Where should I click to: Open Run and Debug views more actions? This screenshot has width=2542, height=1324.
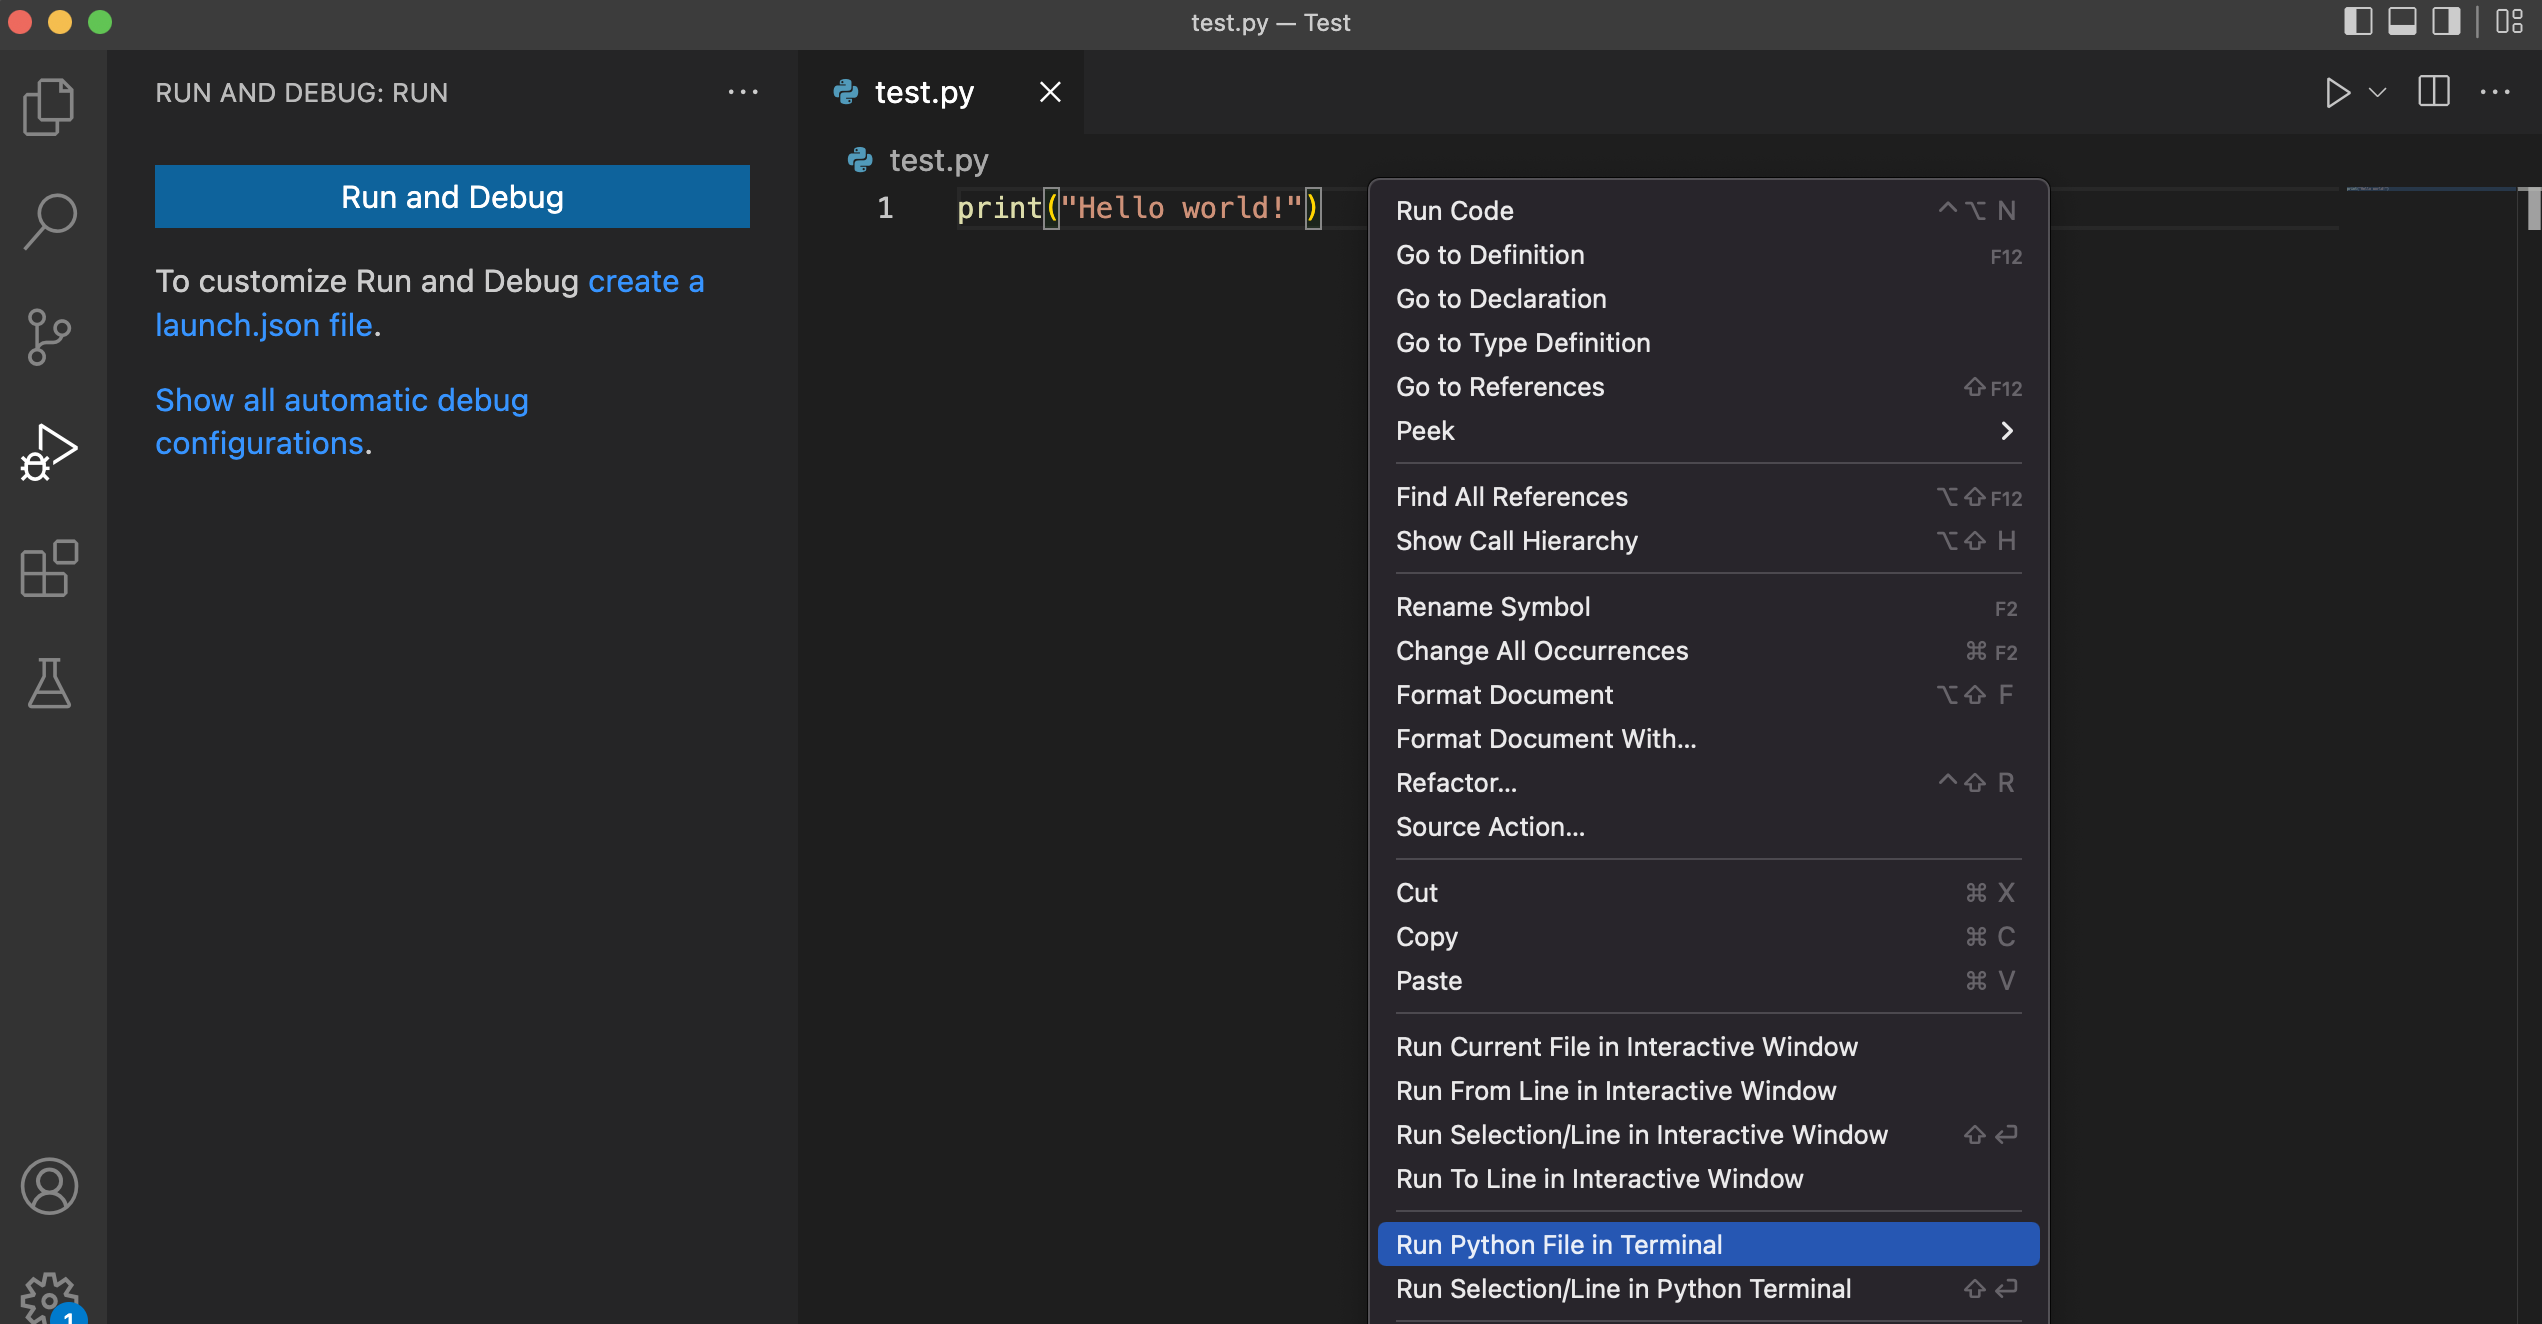tap(742, 92)
